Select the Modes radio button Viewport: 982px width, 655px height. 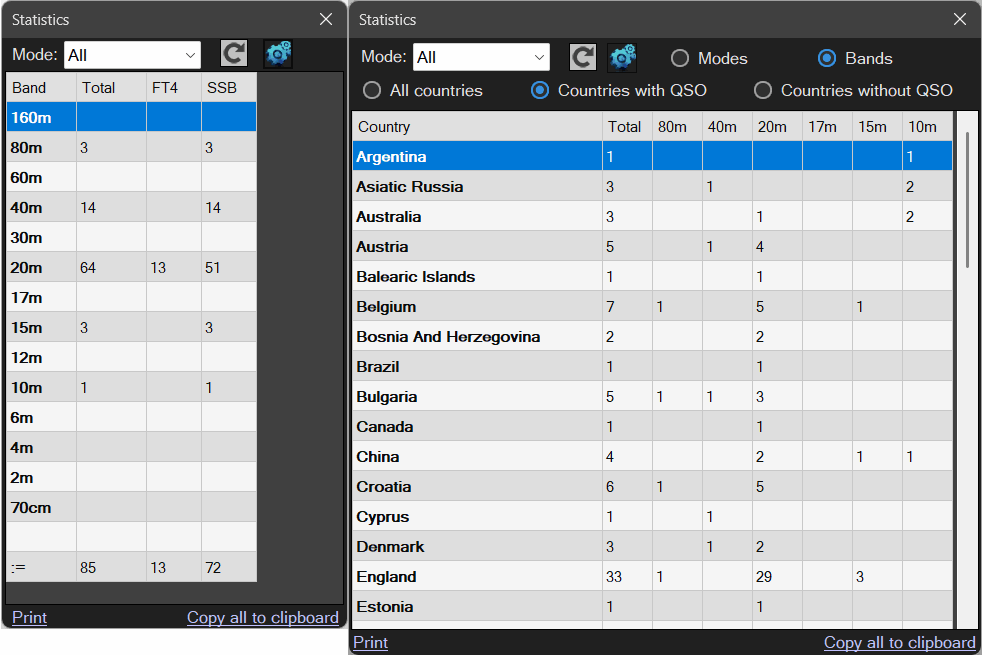point(680,58)
